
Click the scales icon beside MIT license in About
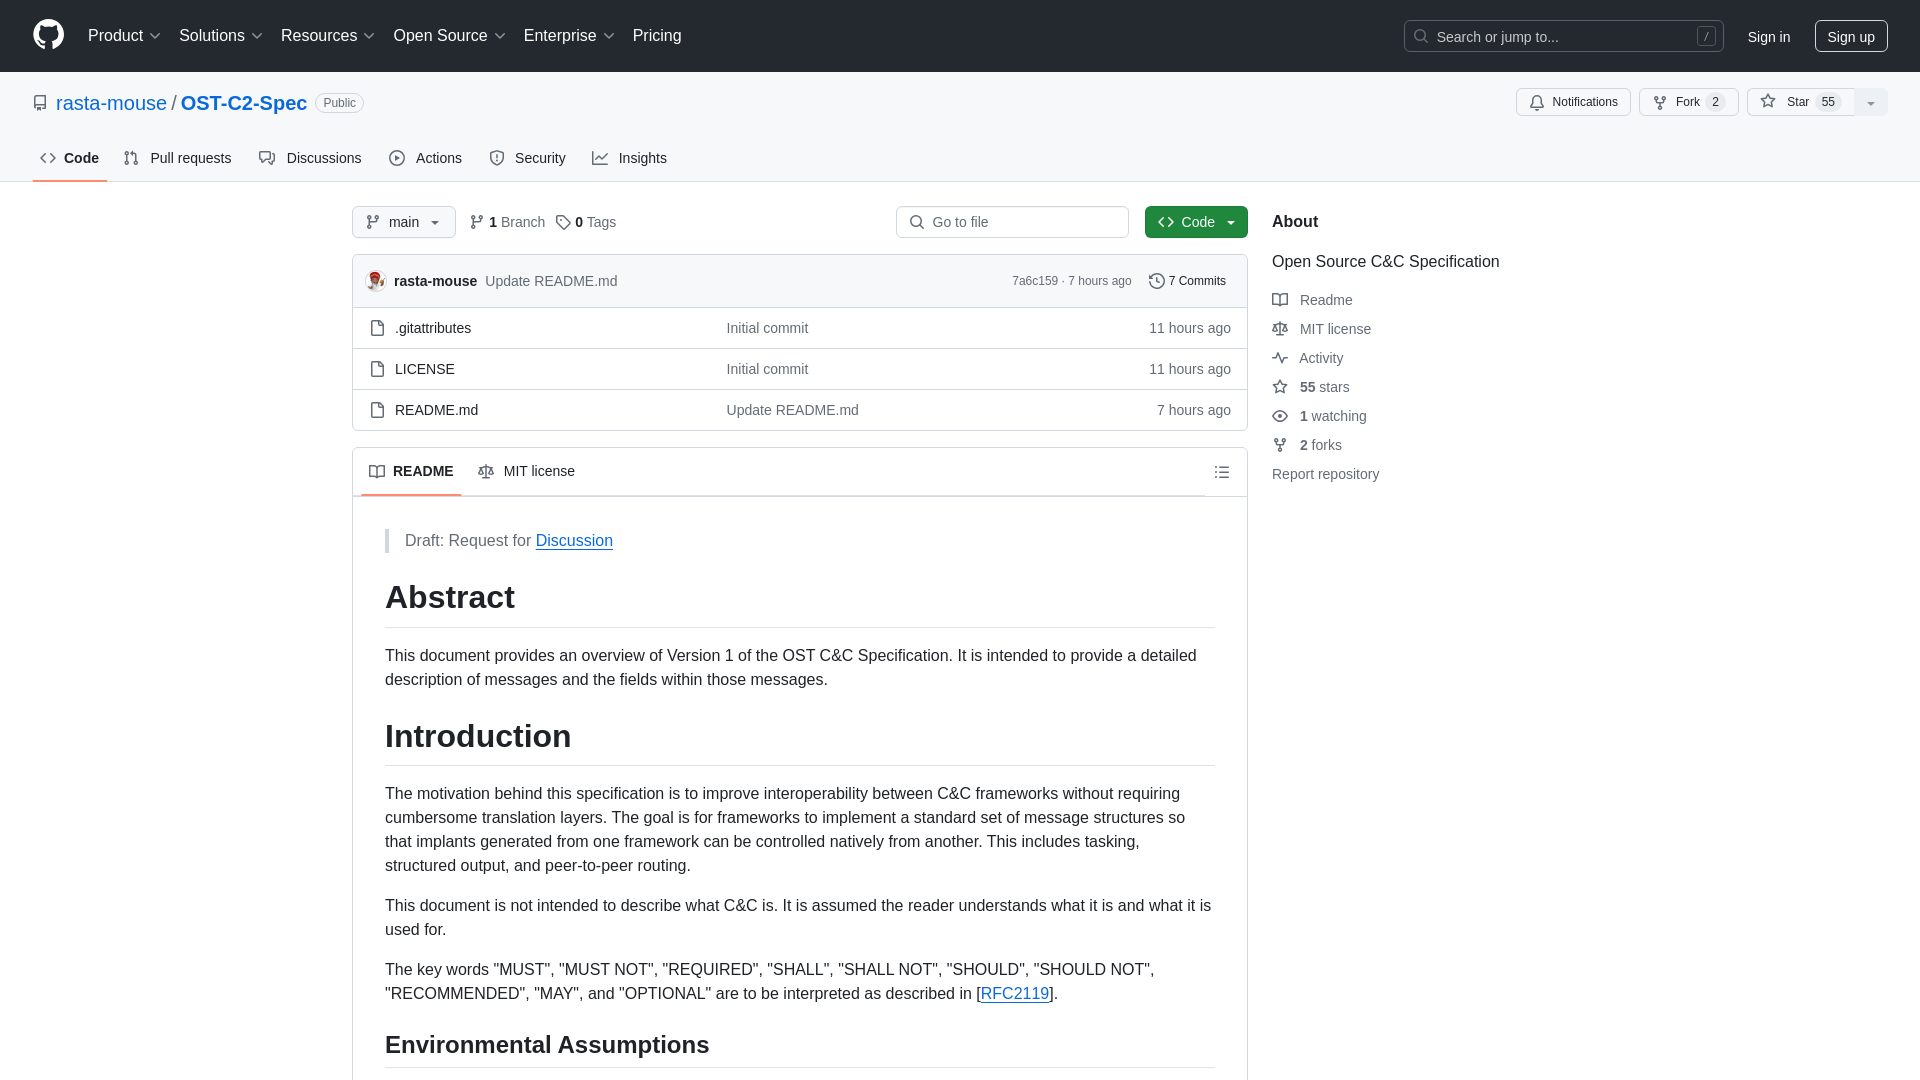point(1280,329)
